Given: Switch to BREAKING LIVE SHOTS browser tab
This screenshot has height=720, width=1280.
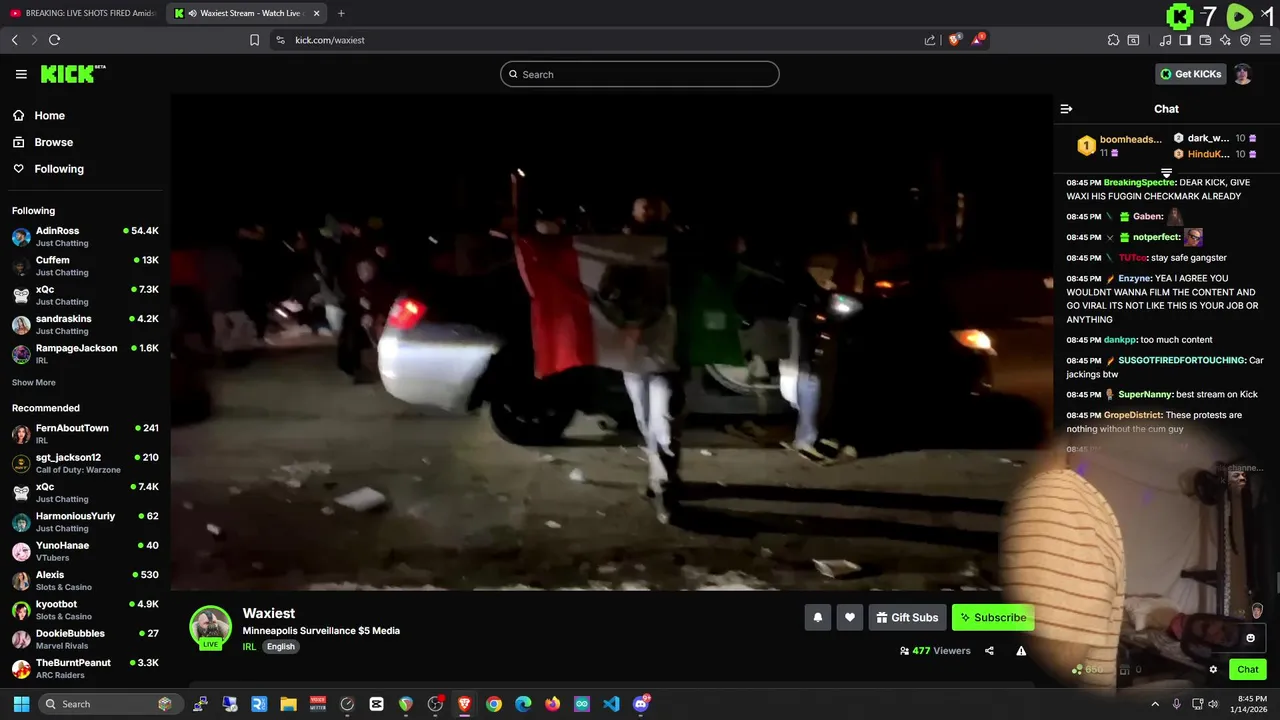Looking at the screenshot, I should (83, 13).
